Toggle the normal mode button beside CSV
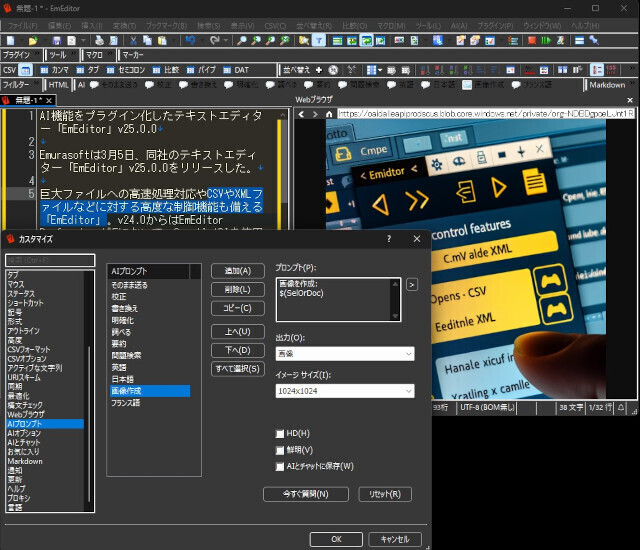The width and height of the screenshot is (640, 550). coord(25,70)
